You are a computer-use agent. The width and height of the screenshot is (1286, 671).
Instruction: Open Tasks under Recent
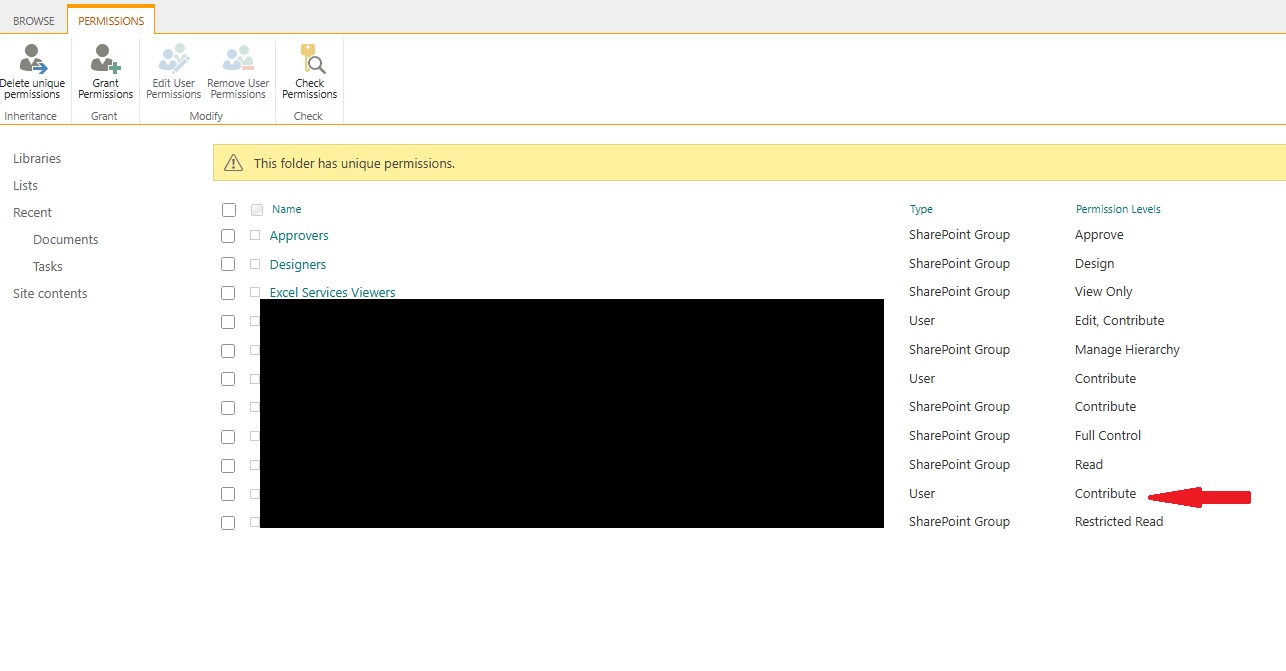pos(48,266)
